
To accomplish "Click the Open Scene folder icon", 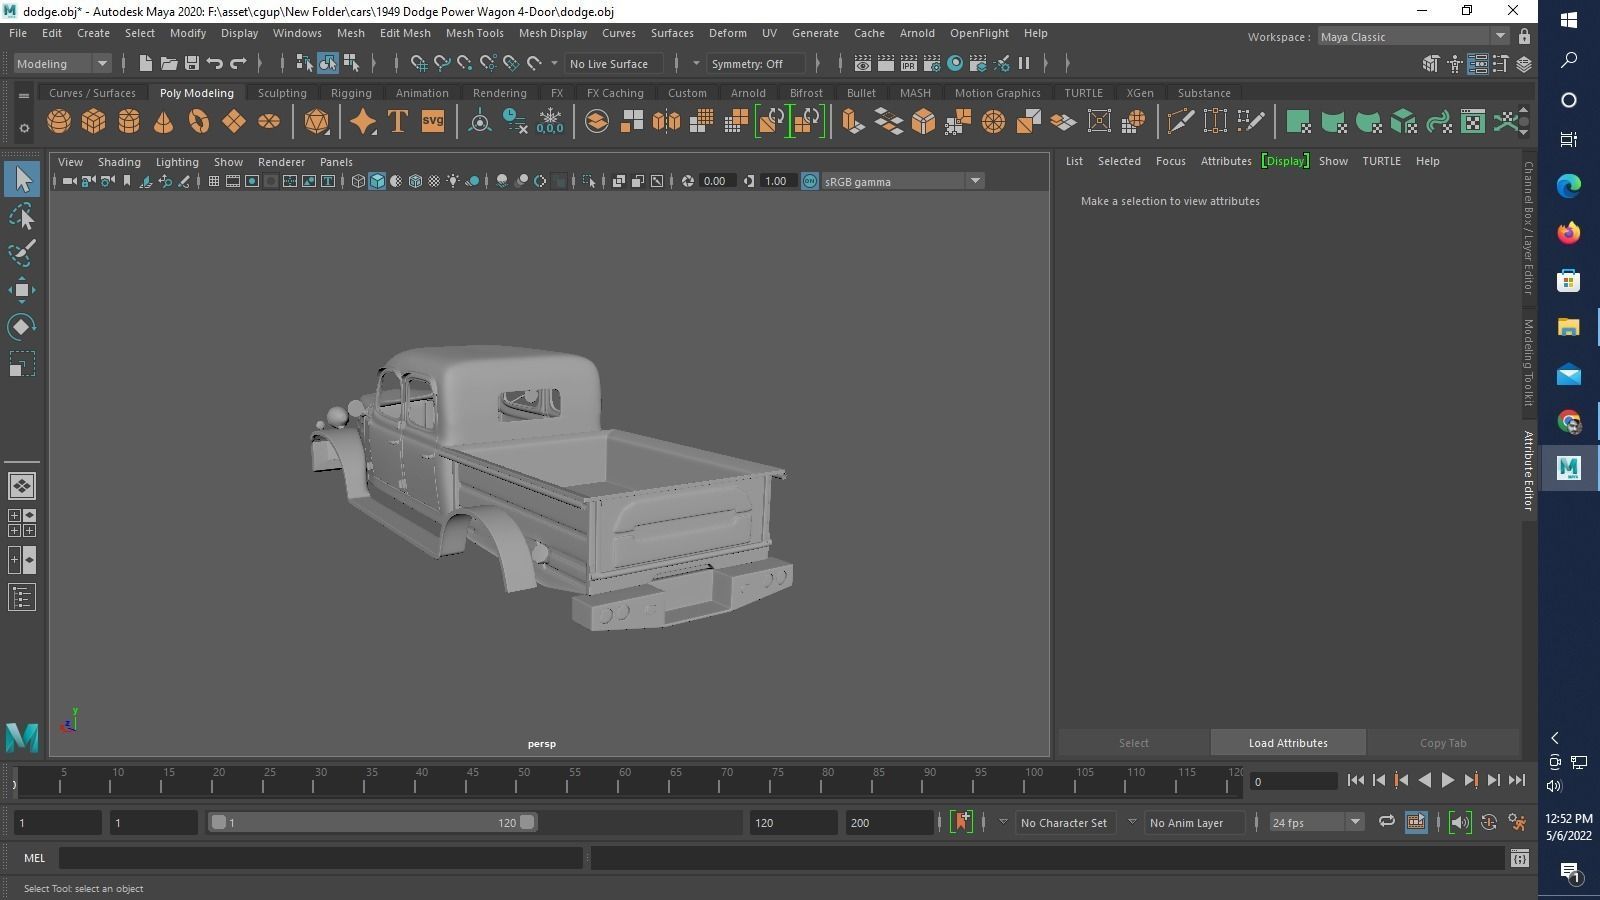I will pyautogui.click(x=169, y=64).
